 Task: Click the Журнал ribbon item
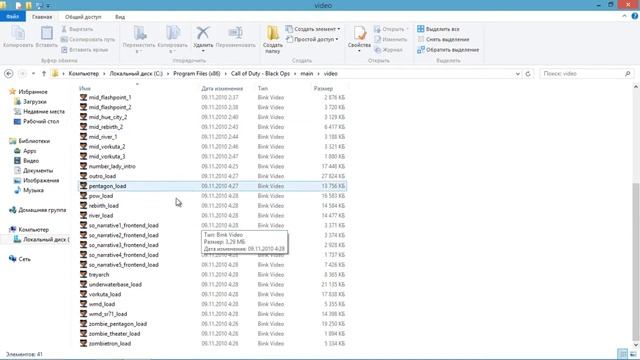pyautogui.click(x=389, y=50)
